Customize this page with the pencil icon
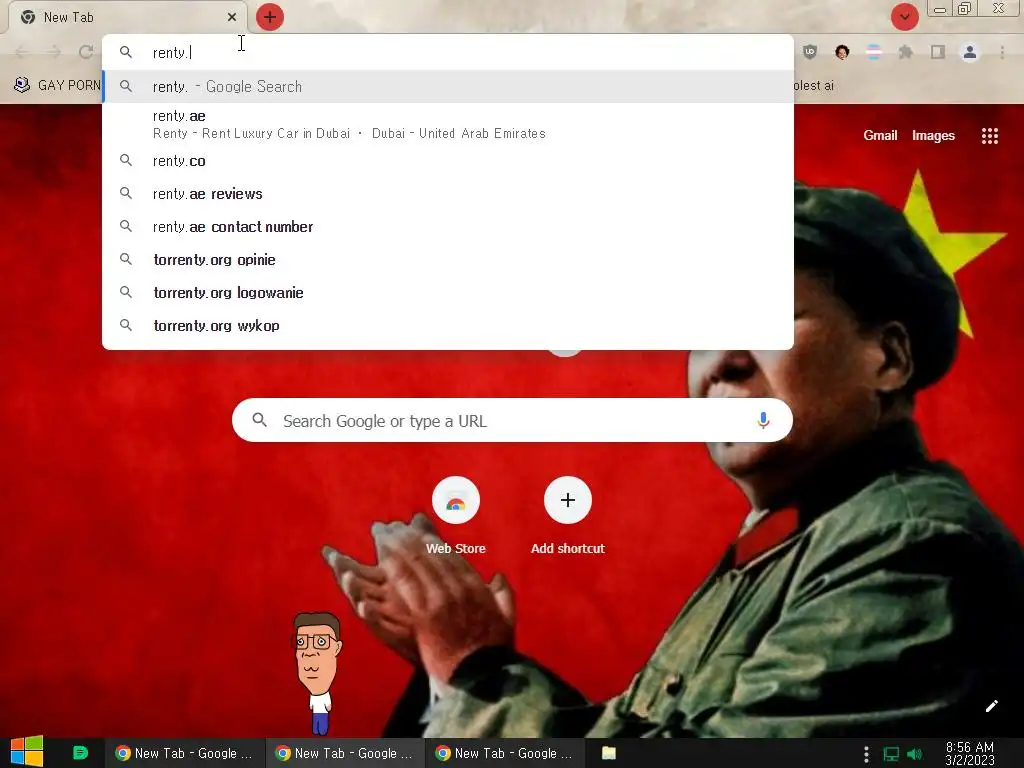 [x=991, y=705]
